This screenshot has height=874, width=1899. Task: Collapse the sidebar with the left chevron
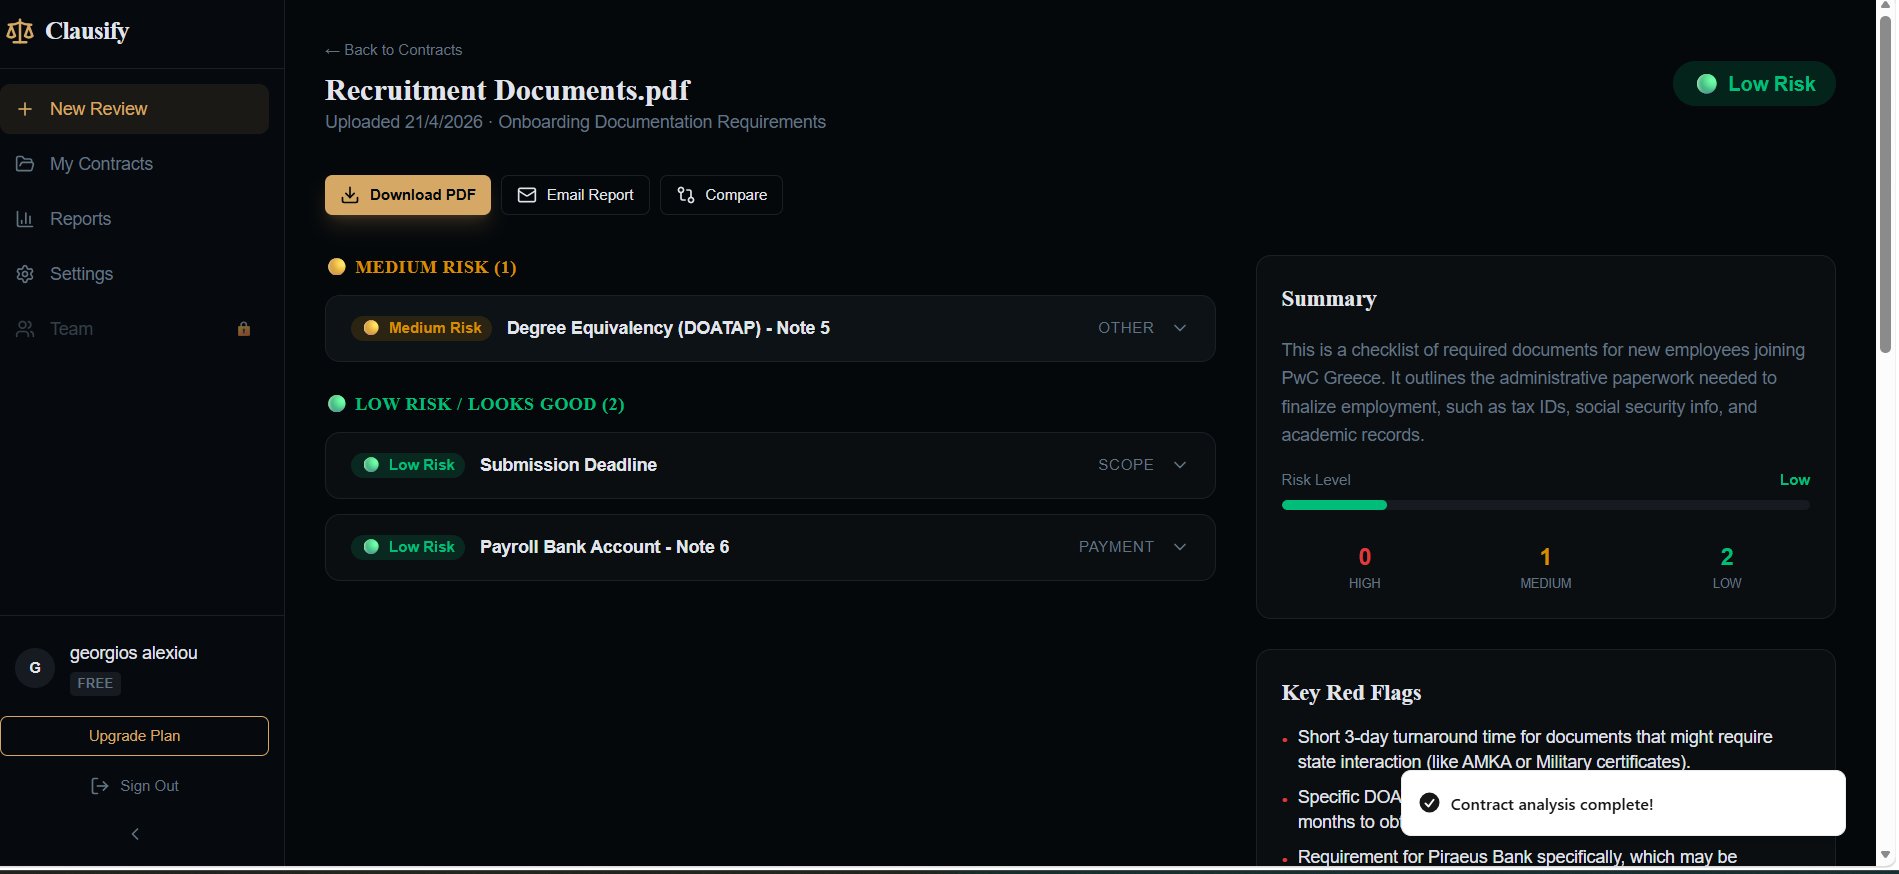135,834
